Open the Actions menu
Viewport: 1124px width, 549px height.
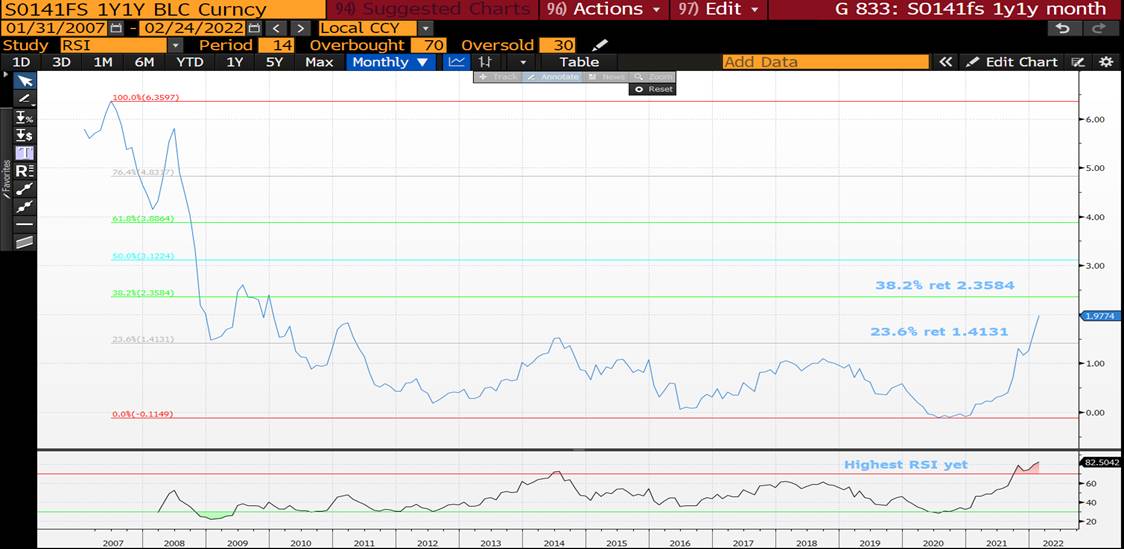(603, 9)
